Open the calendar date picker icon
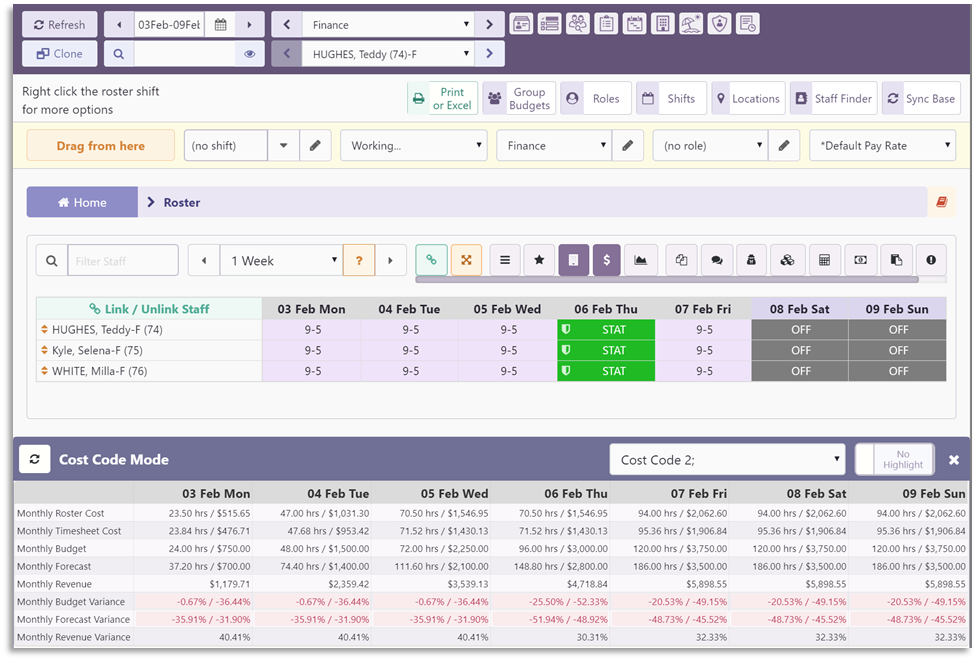The image size is (976, 661). pos(220,24)
